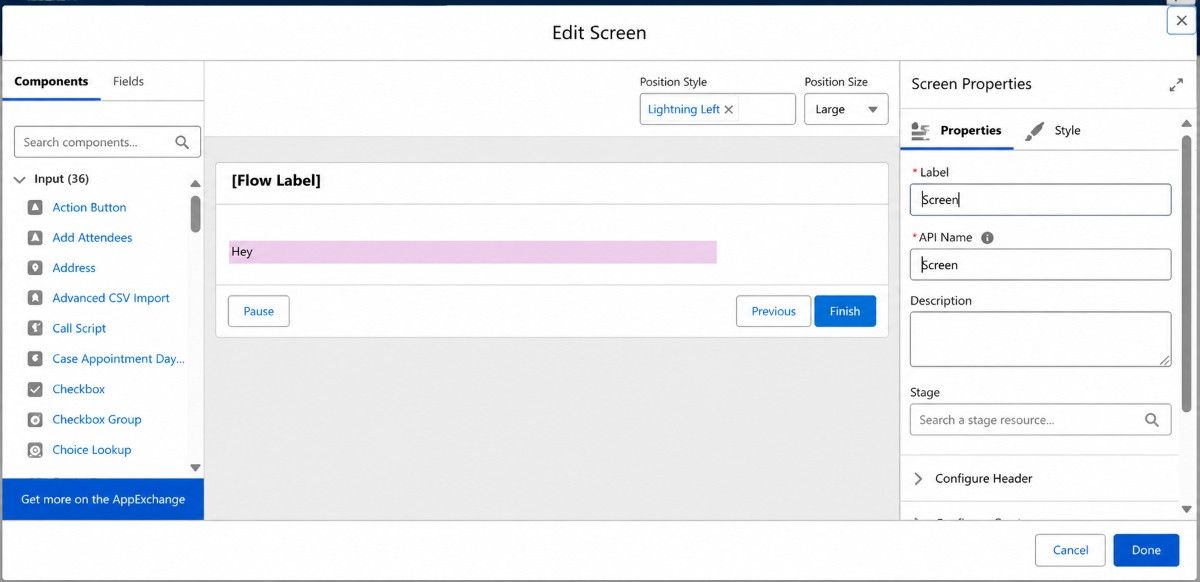The height and width of the screenshot is (582, 1200).
Task: Click the Checkbox component icon
Action: click(35, 389)
